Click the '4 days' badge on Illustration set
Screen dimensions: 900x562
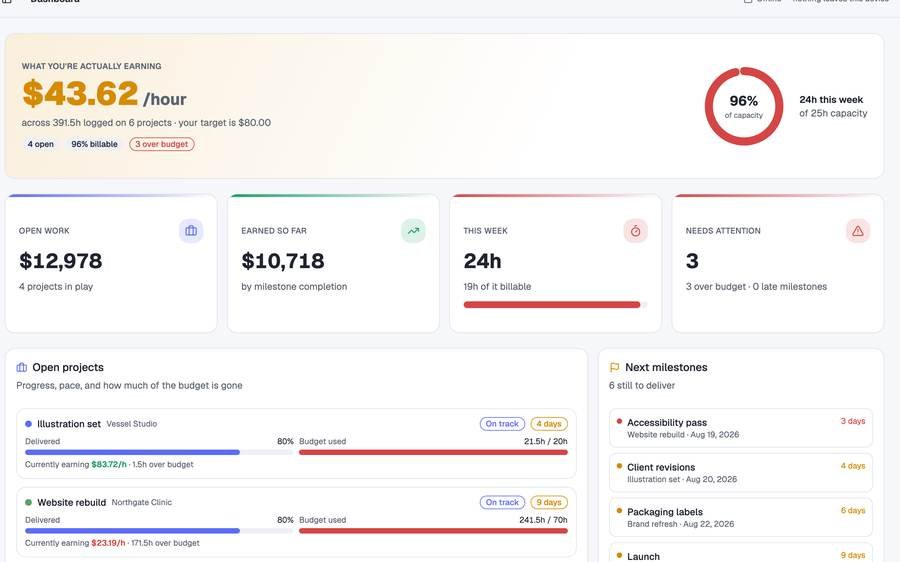pos(549,424)
